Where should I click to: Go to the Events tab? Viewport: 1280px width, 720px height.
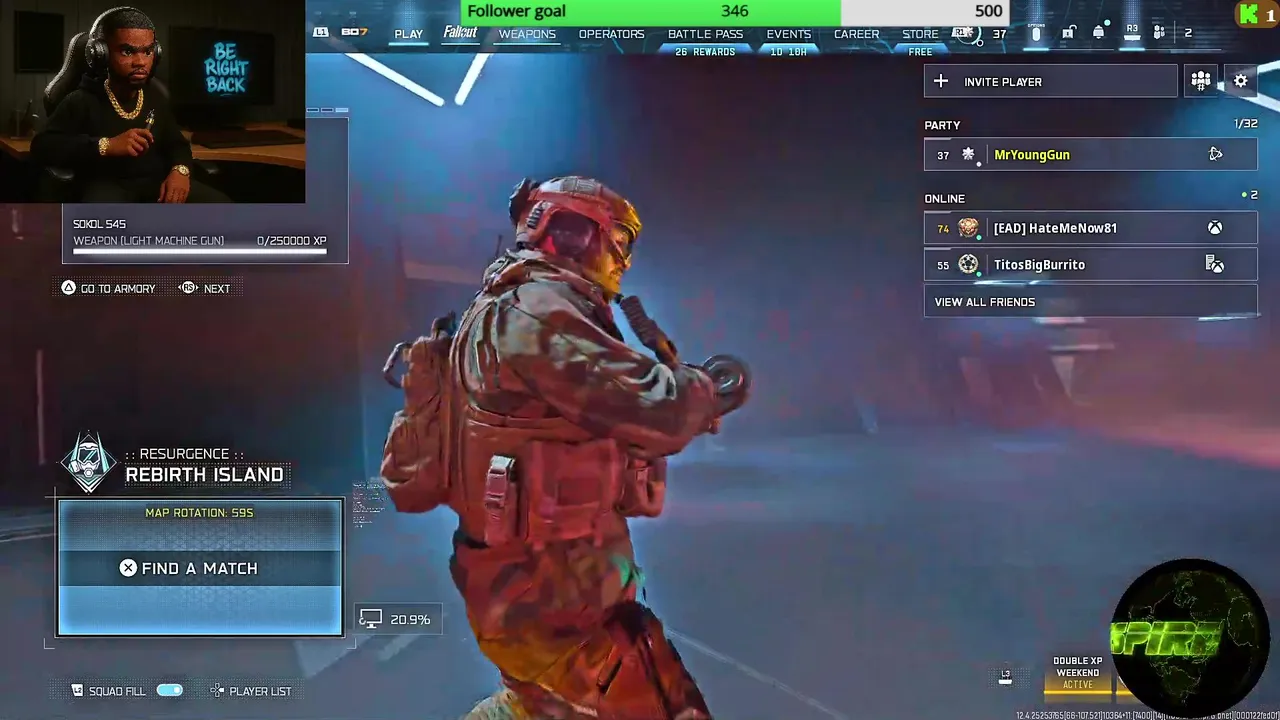789,34
